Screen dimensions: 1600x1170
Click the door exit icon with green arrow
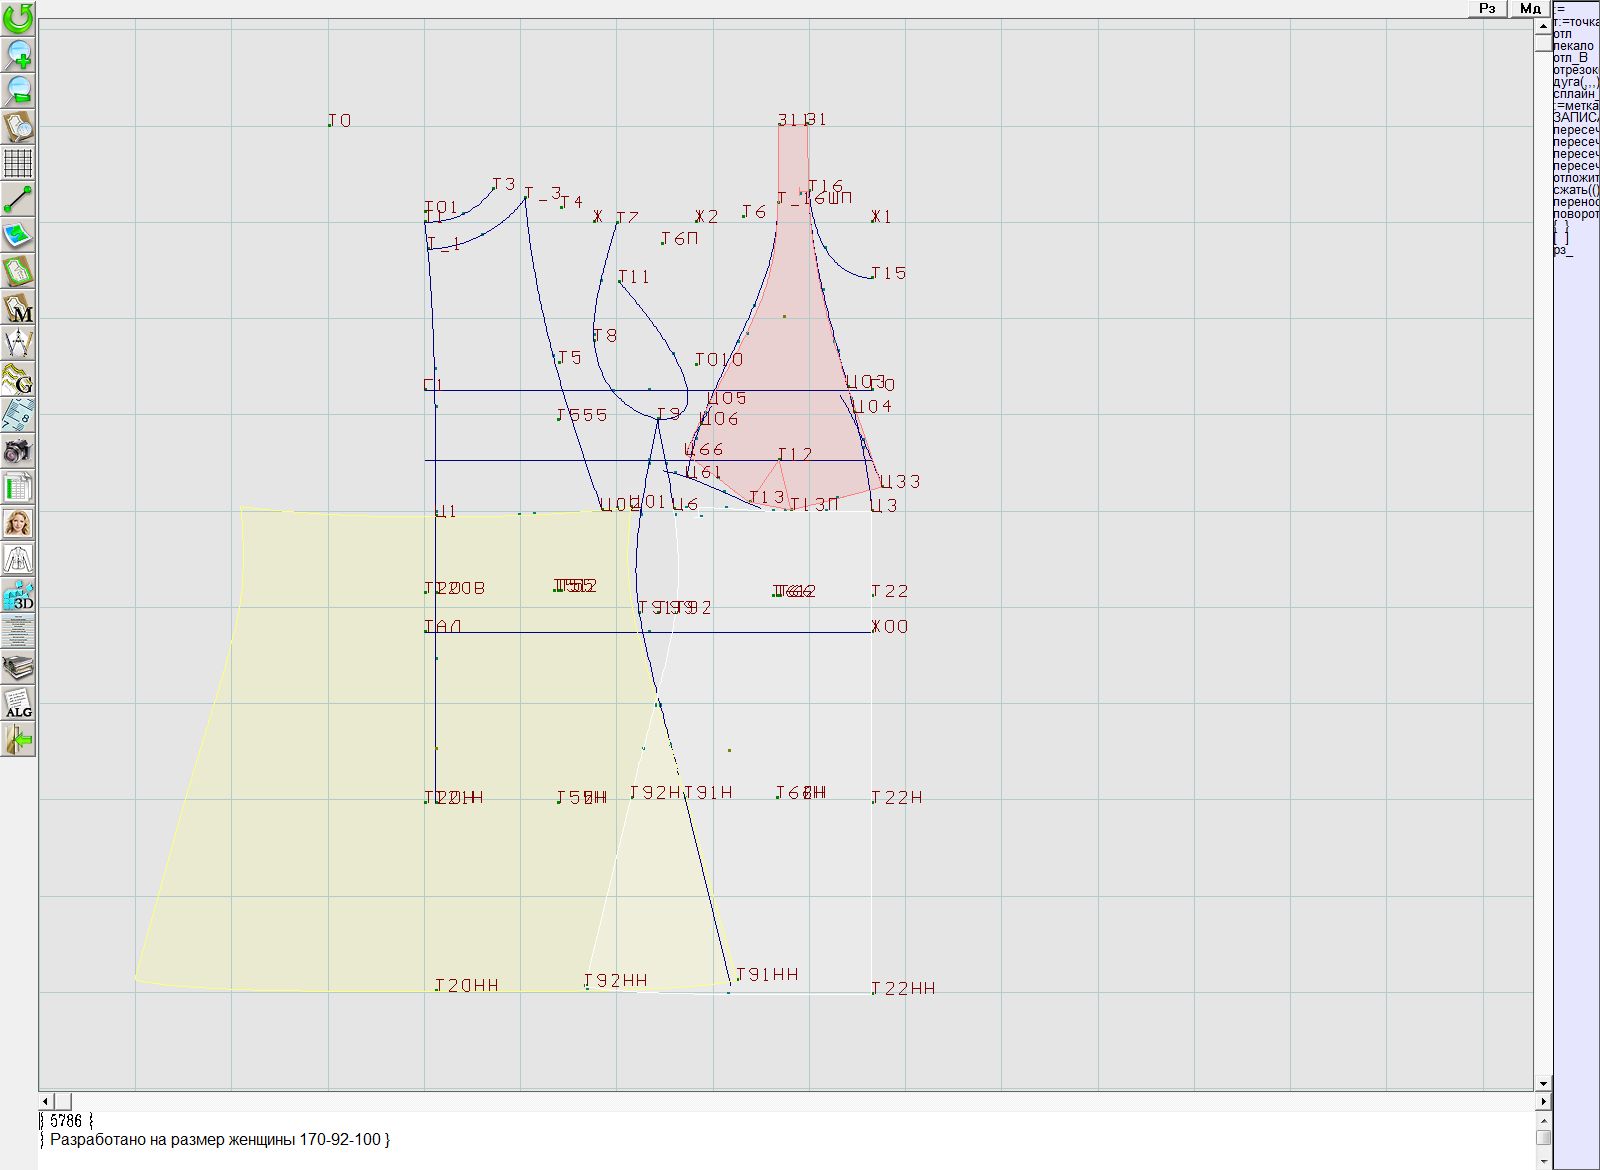pos(18,739)
